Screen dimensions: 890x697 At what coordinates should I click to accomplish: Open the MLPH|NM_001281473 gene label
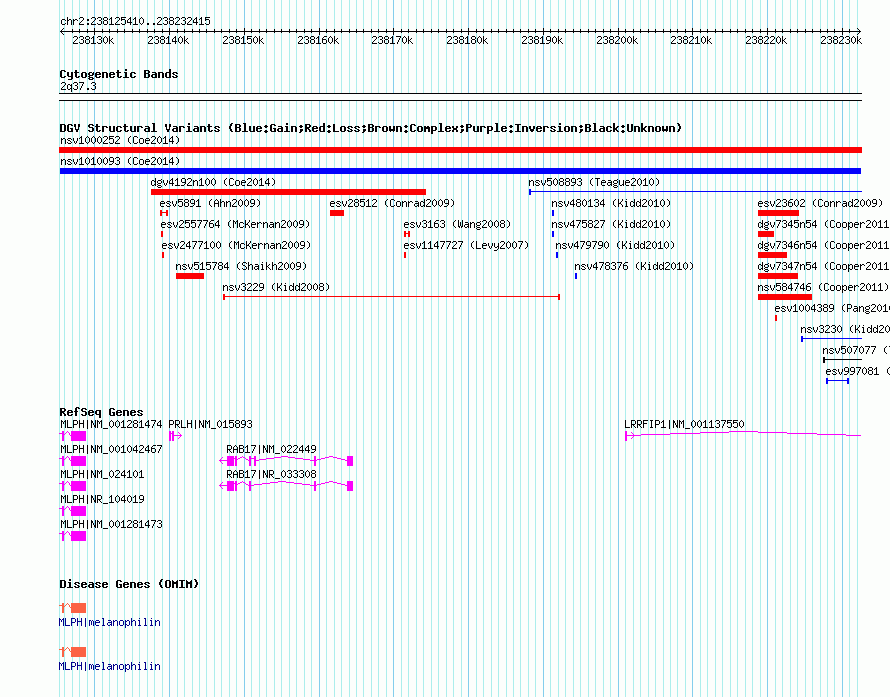point(111,524)
